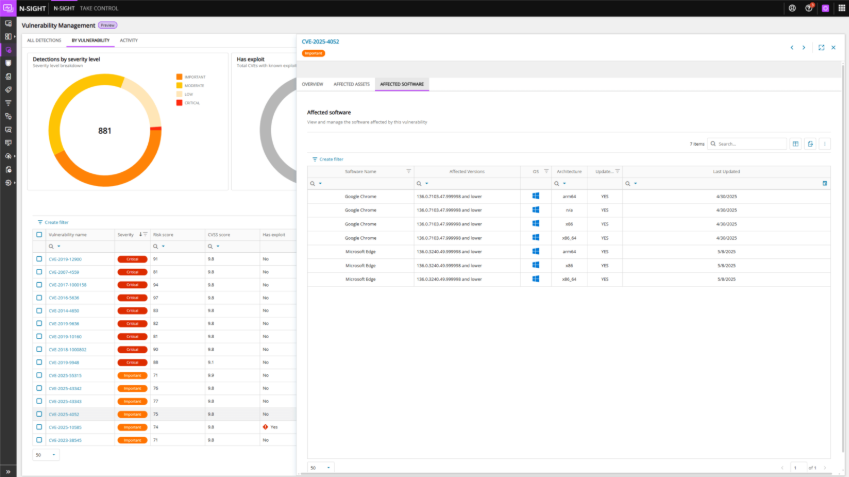Open the vulnerability list page size dropdown
Viewport: 849px width, 477px height.
tap(45, 454)
